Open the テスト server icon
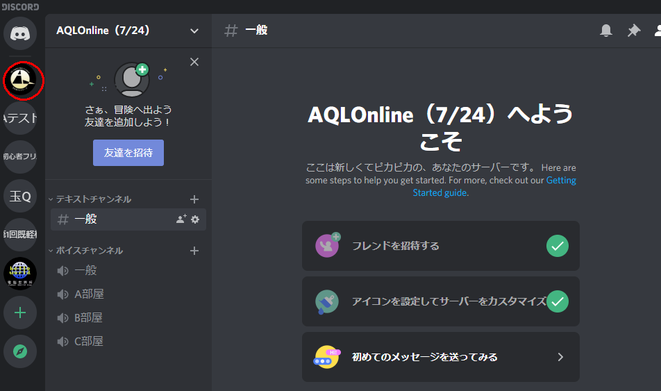The image size is (661, 391). (20, 118)
